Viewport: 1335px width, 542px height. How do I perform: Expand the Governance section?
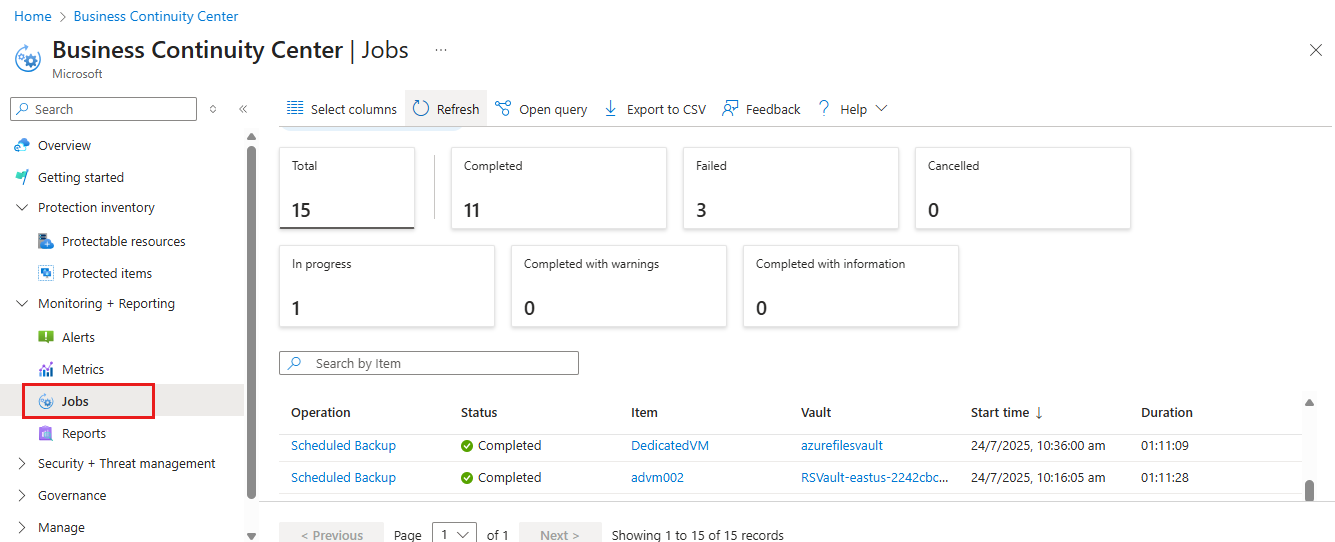coord(23,496)
